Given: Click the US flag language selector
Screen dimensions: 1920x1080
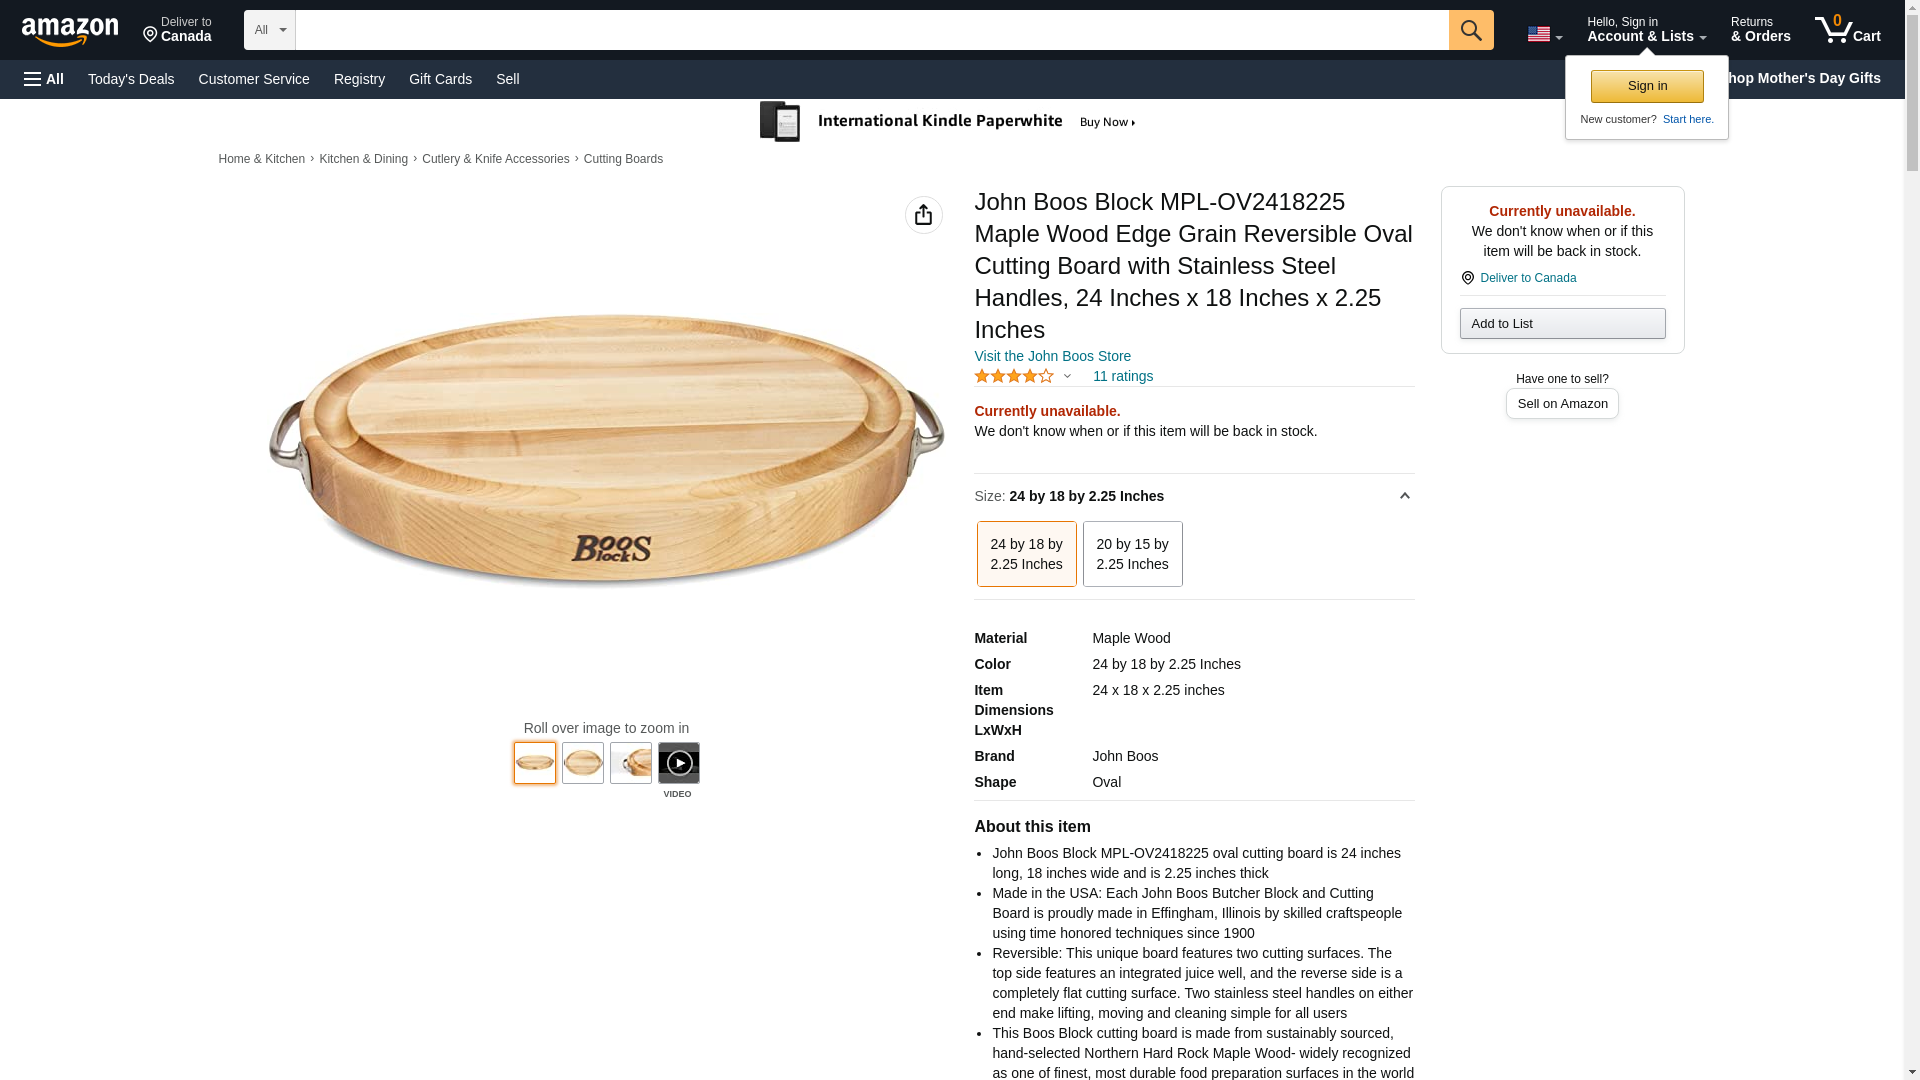Looking at the screenshot, I should [1544, 34].
